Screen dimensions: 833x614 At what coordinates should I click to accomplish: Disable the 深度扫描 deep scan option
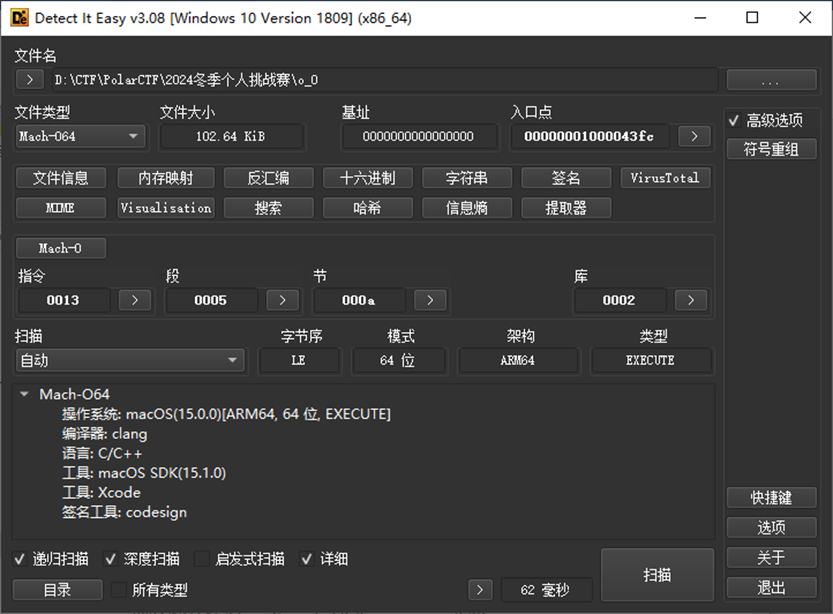pyautogui.click(x=112, y=559)
